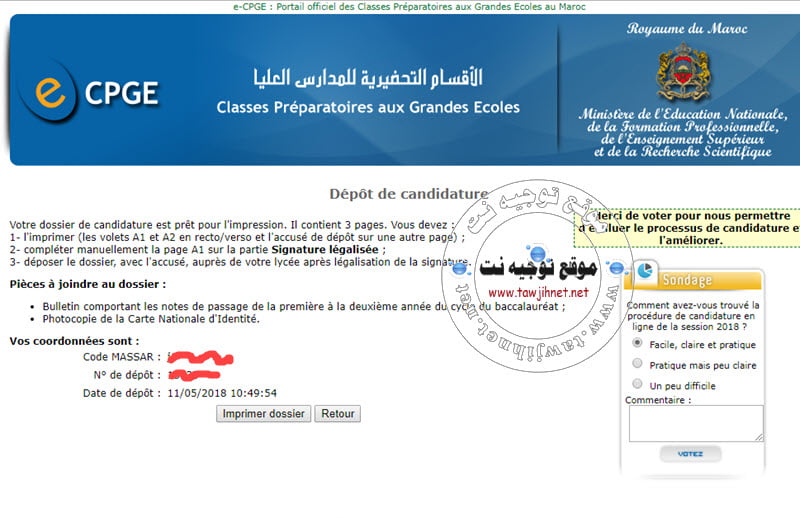
Task: Click 'Photocopie de la Carte Nationale d'Identité' item
Action: (151, 319)
